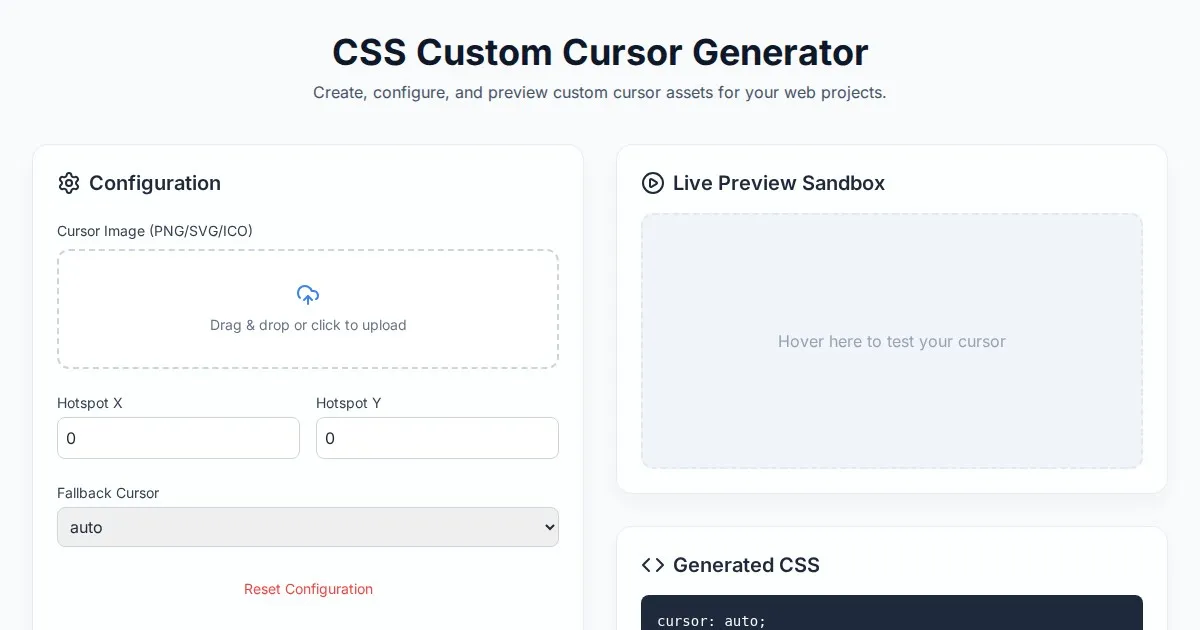Click the CSS Custom Cursor Generator title
1200x630 pixels.
pos(600,52)
